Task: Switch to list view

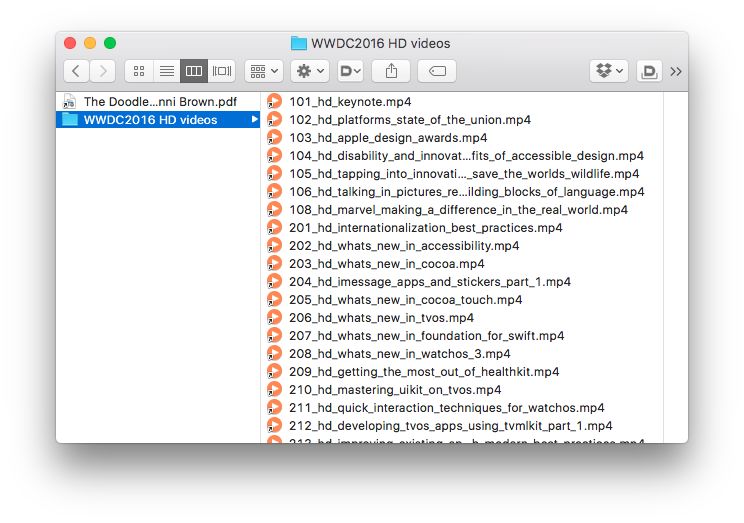Action: [x=167, y=71]
